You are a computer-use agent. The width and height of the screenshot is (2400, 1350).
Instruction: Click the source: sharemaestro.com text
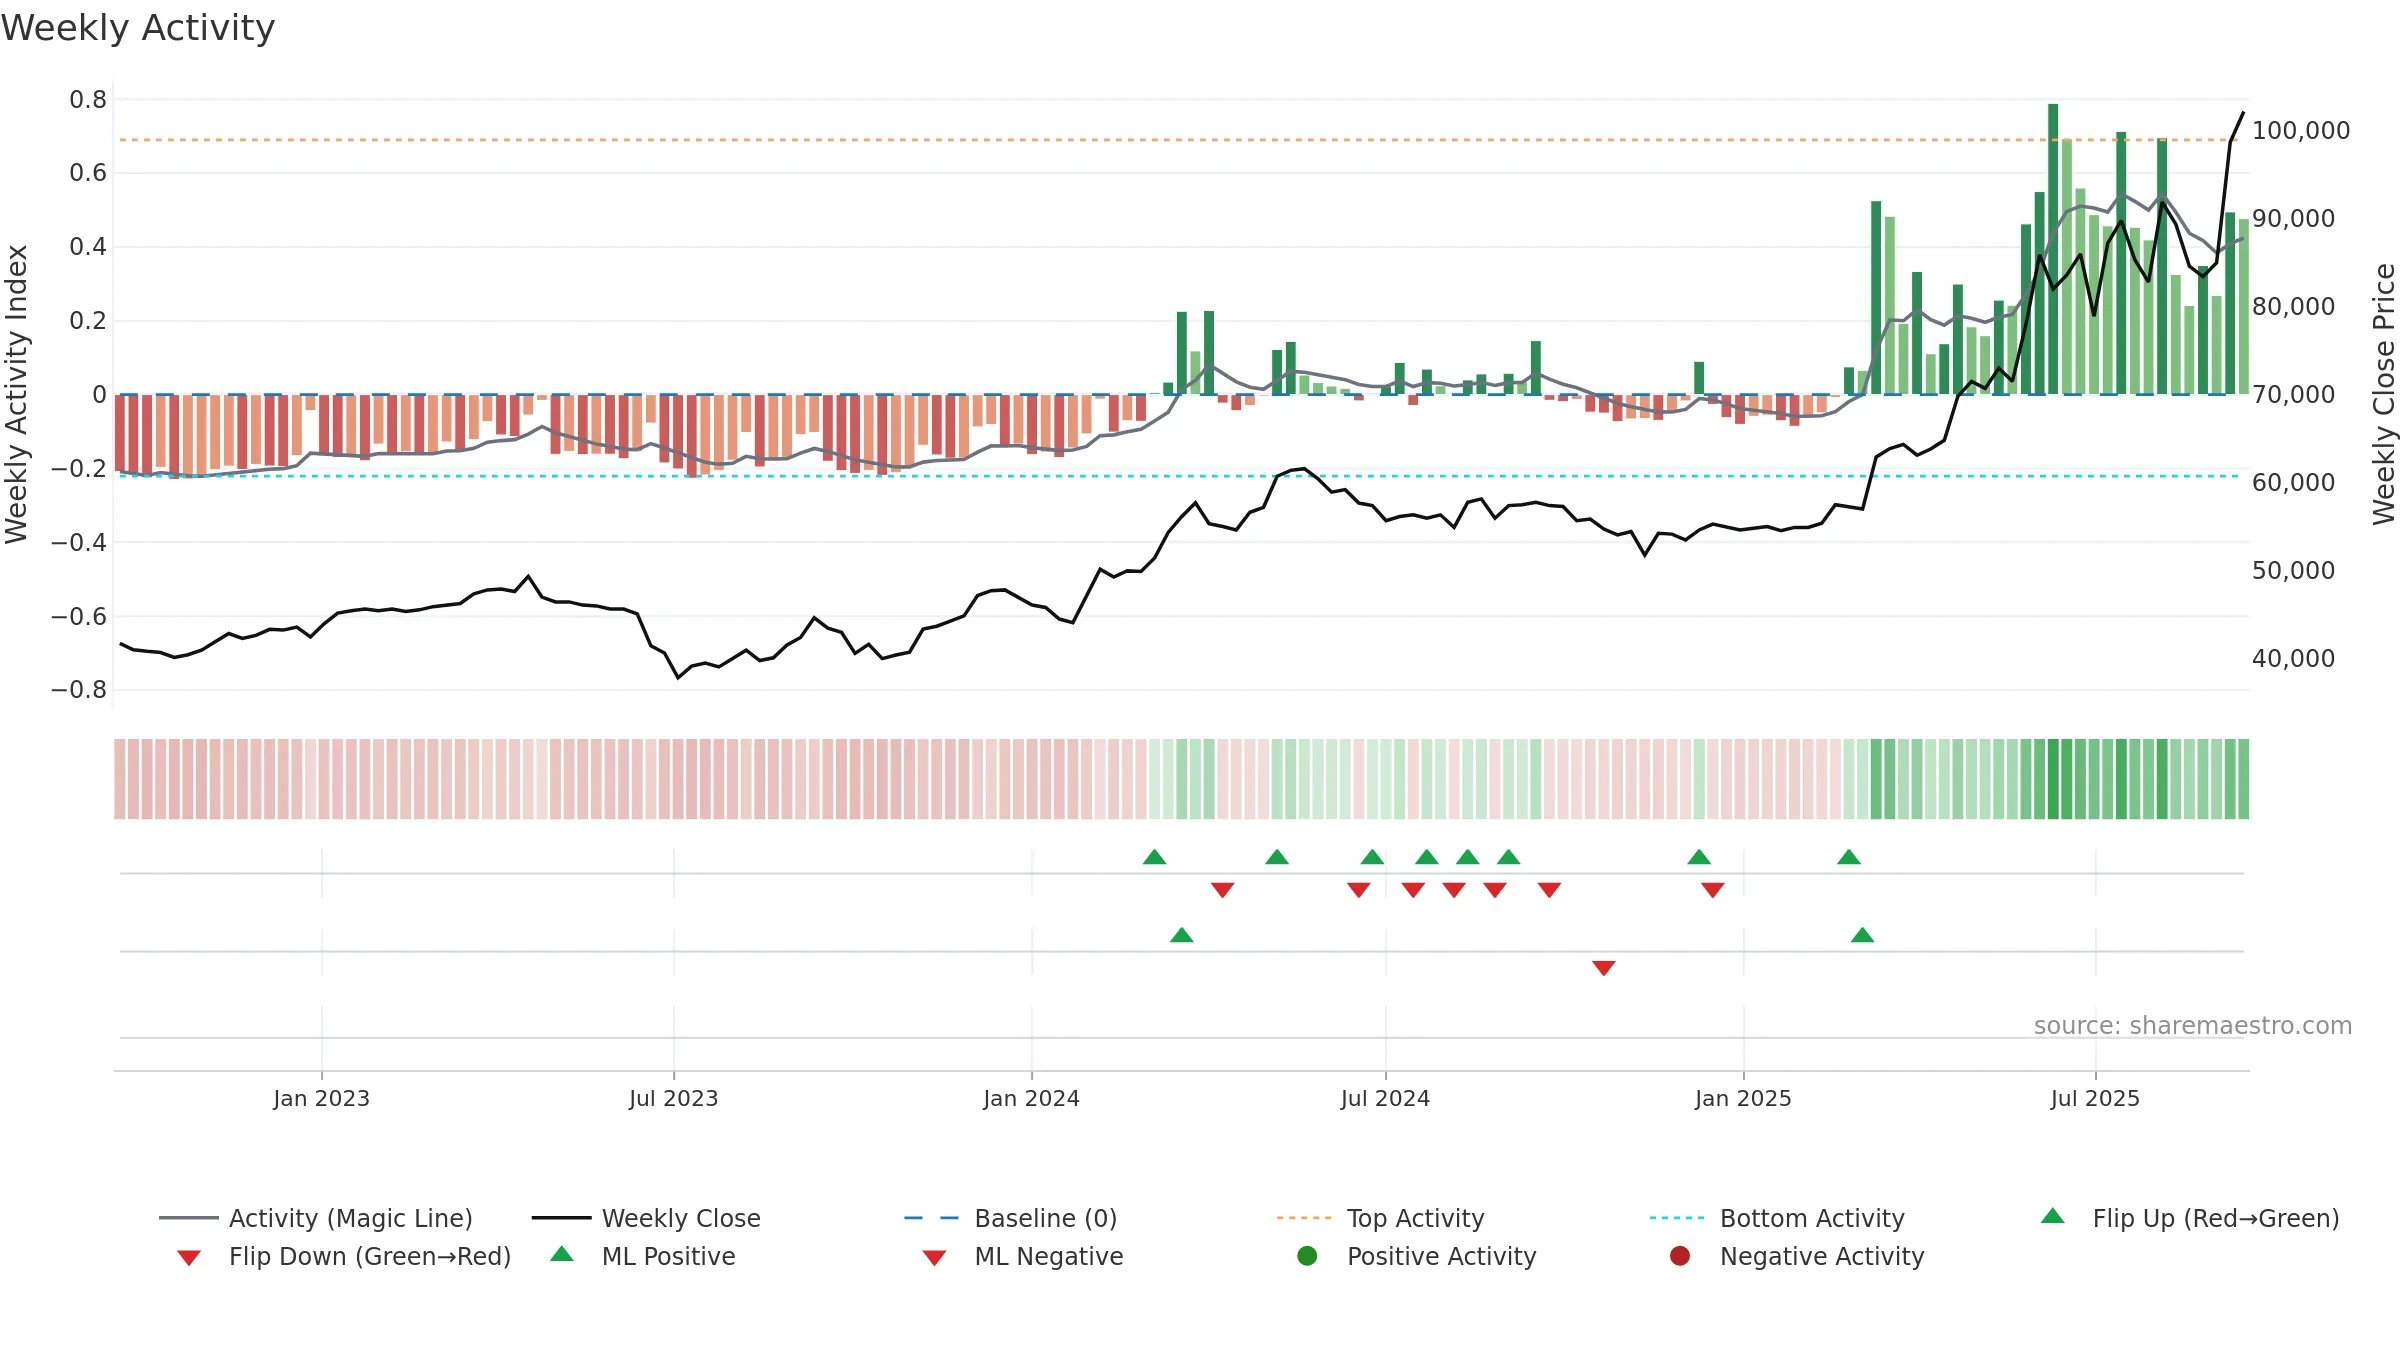coord(2192,1026)
